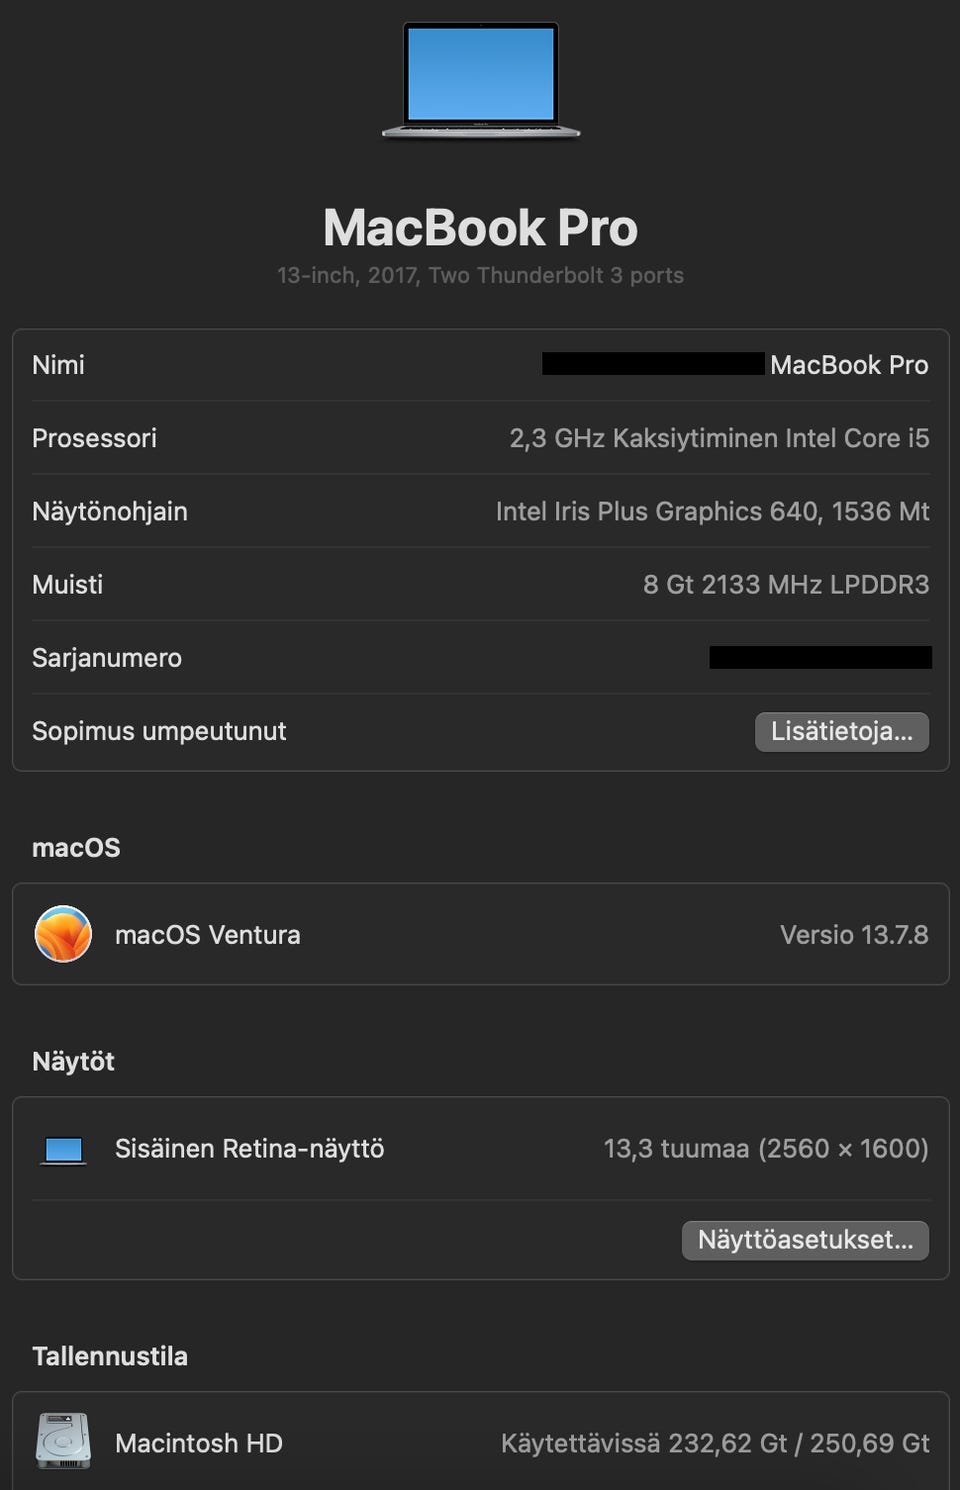
Task: Click the Näytönohjain Intel Iris graphics value
Action: 712,512
